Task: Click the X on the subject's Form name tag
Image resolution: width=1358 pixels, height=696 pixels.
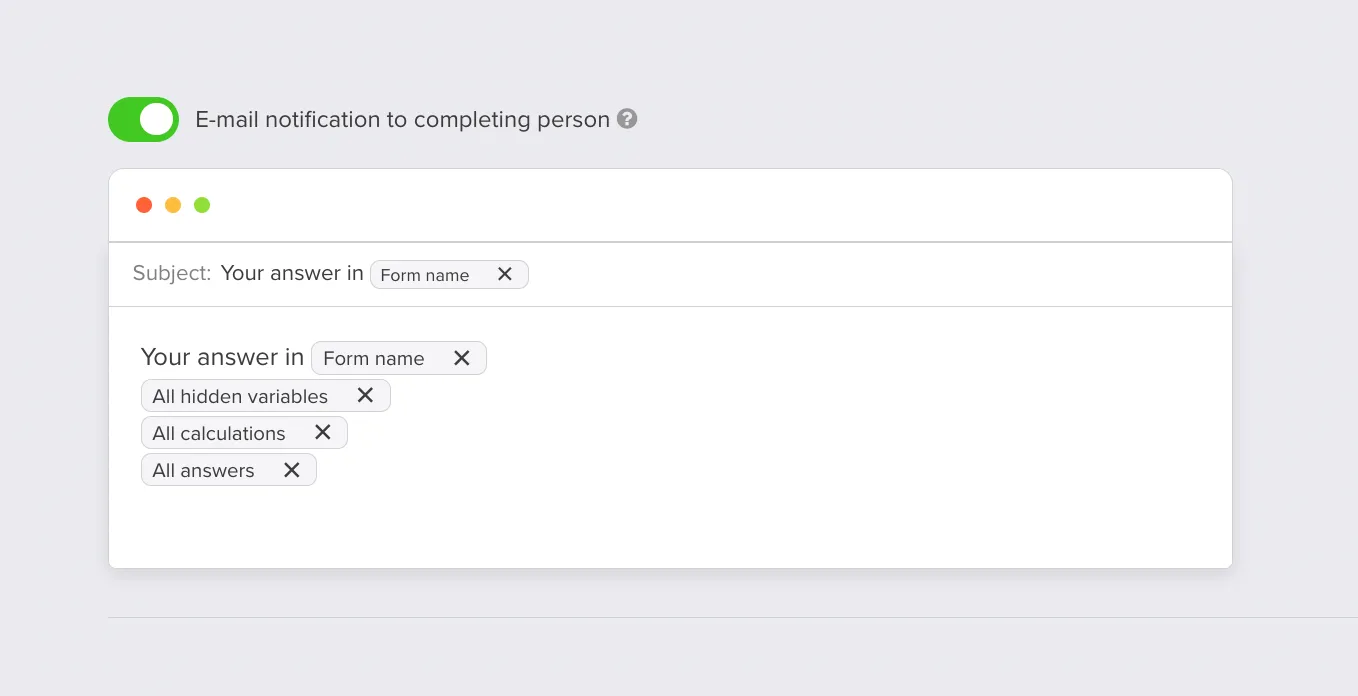Action: 505,274
